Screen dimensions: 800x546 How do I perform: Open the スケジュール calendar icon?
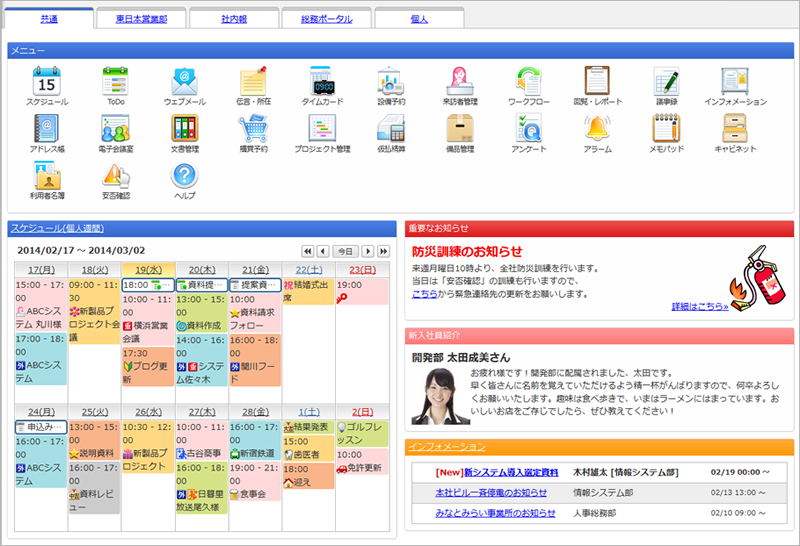(46, 81)
